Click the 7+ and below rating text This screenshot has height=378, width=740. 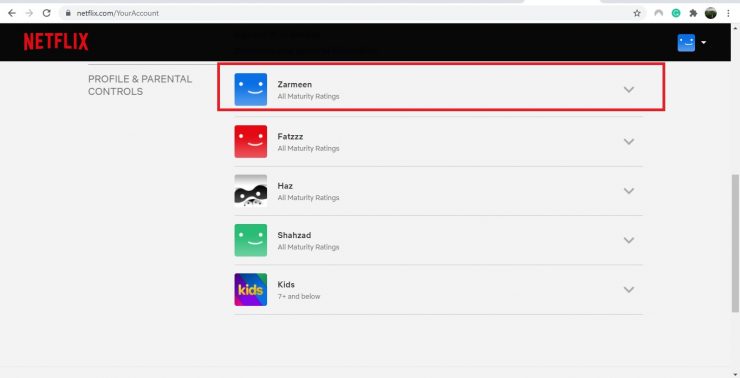[x=299, y=296]
